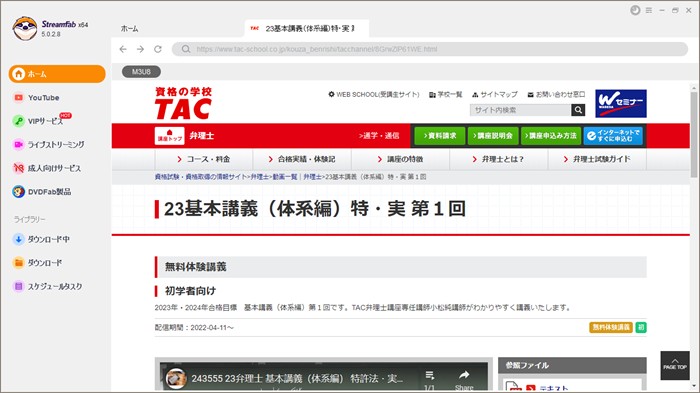Screen dimensions: 700x393
Task: Click the M3U8 download button
Action: pos(141,71)
